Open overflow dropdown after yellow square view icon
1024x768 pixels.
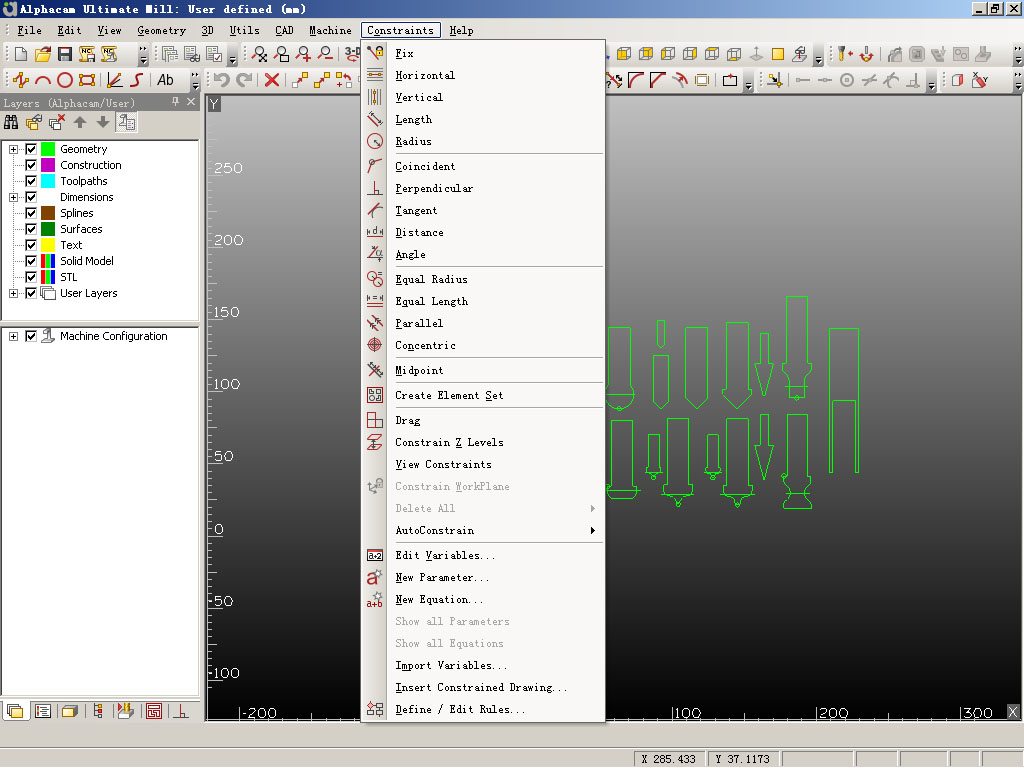pyautogui.click(x=818, y=55)
